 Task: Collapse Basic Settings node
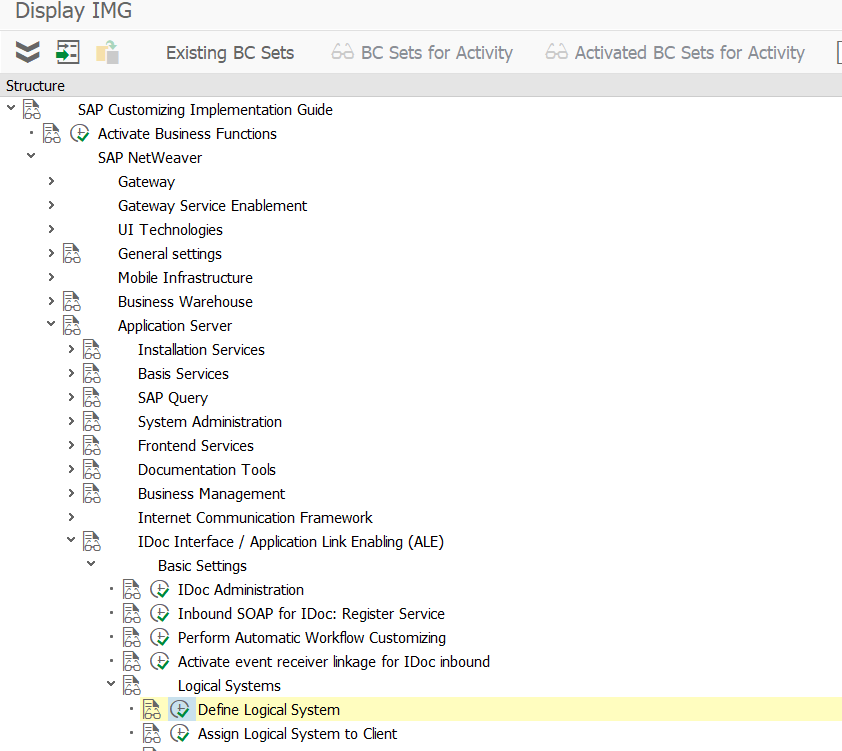[91, 564]
